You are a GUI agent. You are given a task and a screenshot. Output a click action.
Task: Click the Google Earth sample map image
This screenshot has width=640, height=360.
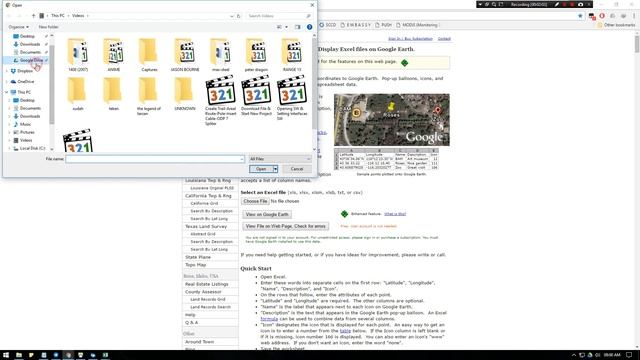(391, 120)
